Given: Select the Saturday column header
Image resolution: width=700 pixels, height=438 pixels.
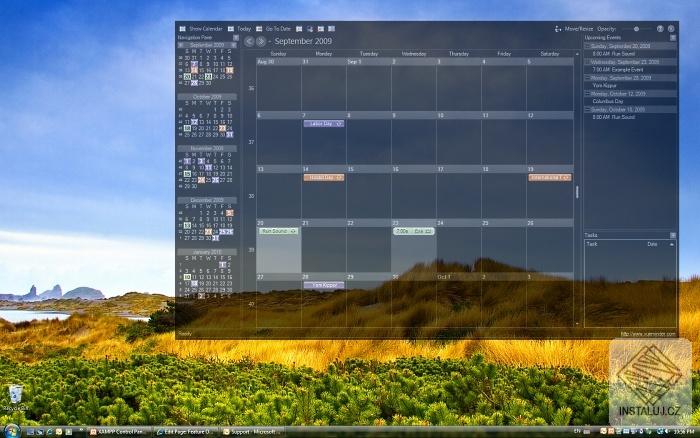Looking at the screenshot, I should [x=550, y=54].
